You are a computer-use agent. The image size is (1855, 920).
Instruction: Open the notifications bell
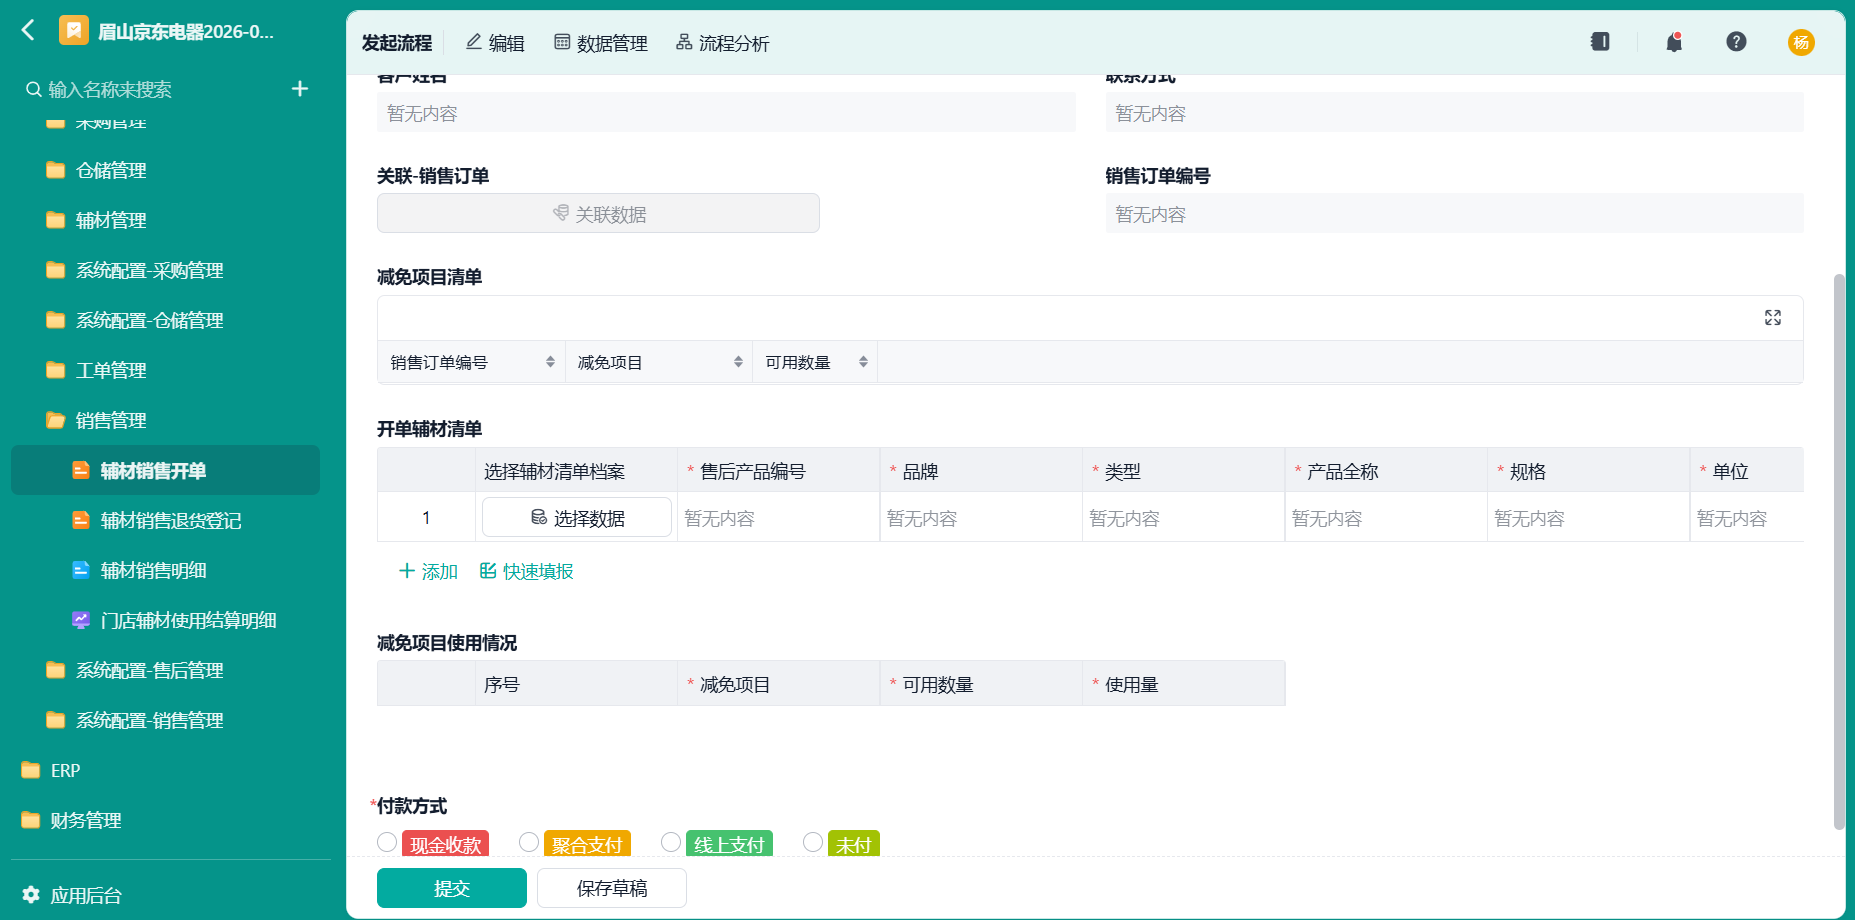[1674, 42]
